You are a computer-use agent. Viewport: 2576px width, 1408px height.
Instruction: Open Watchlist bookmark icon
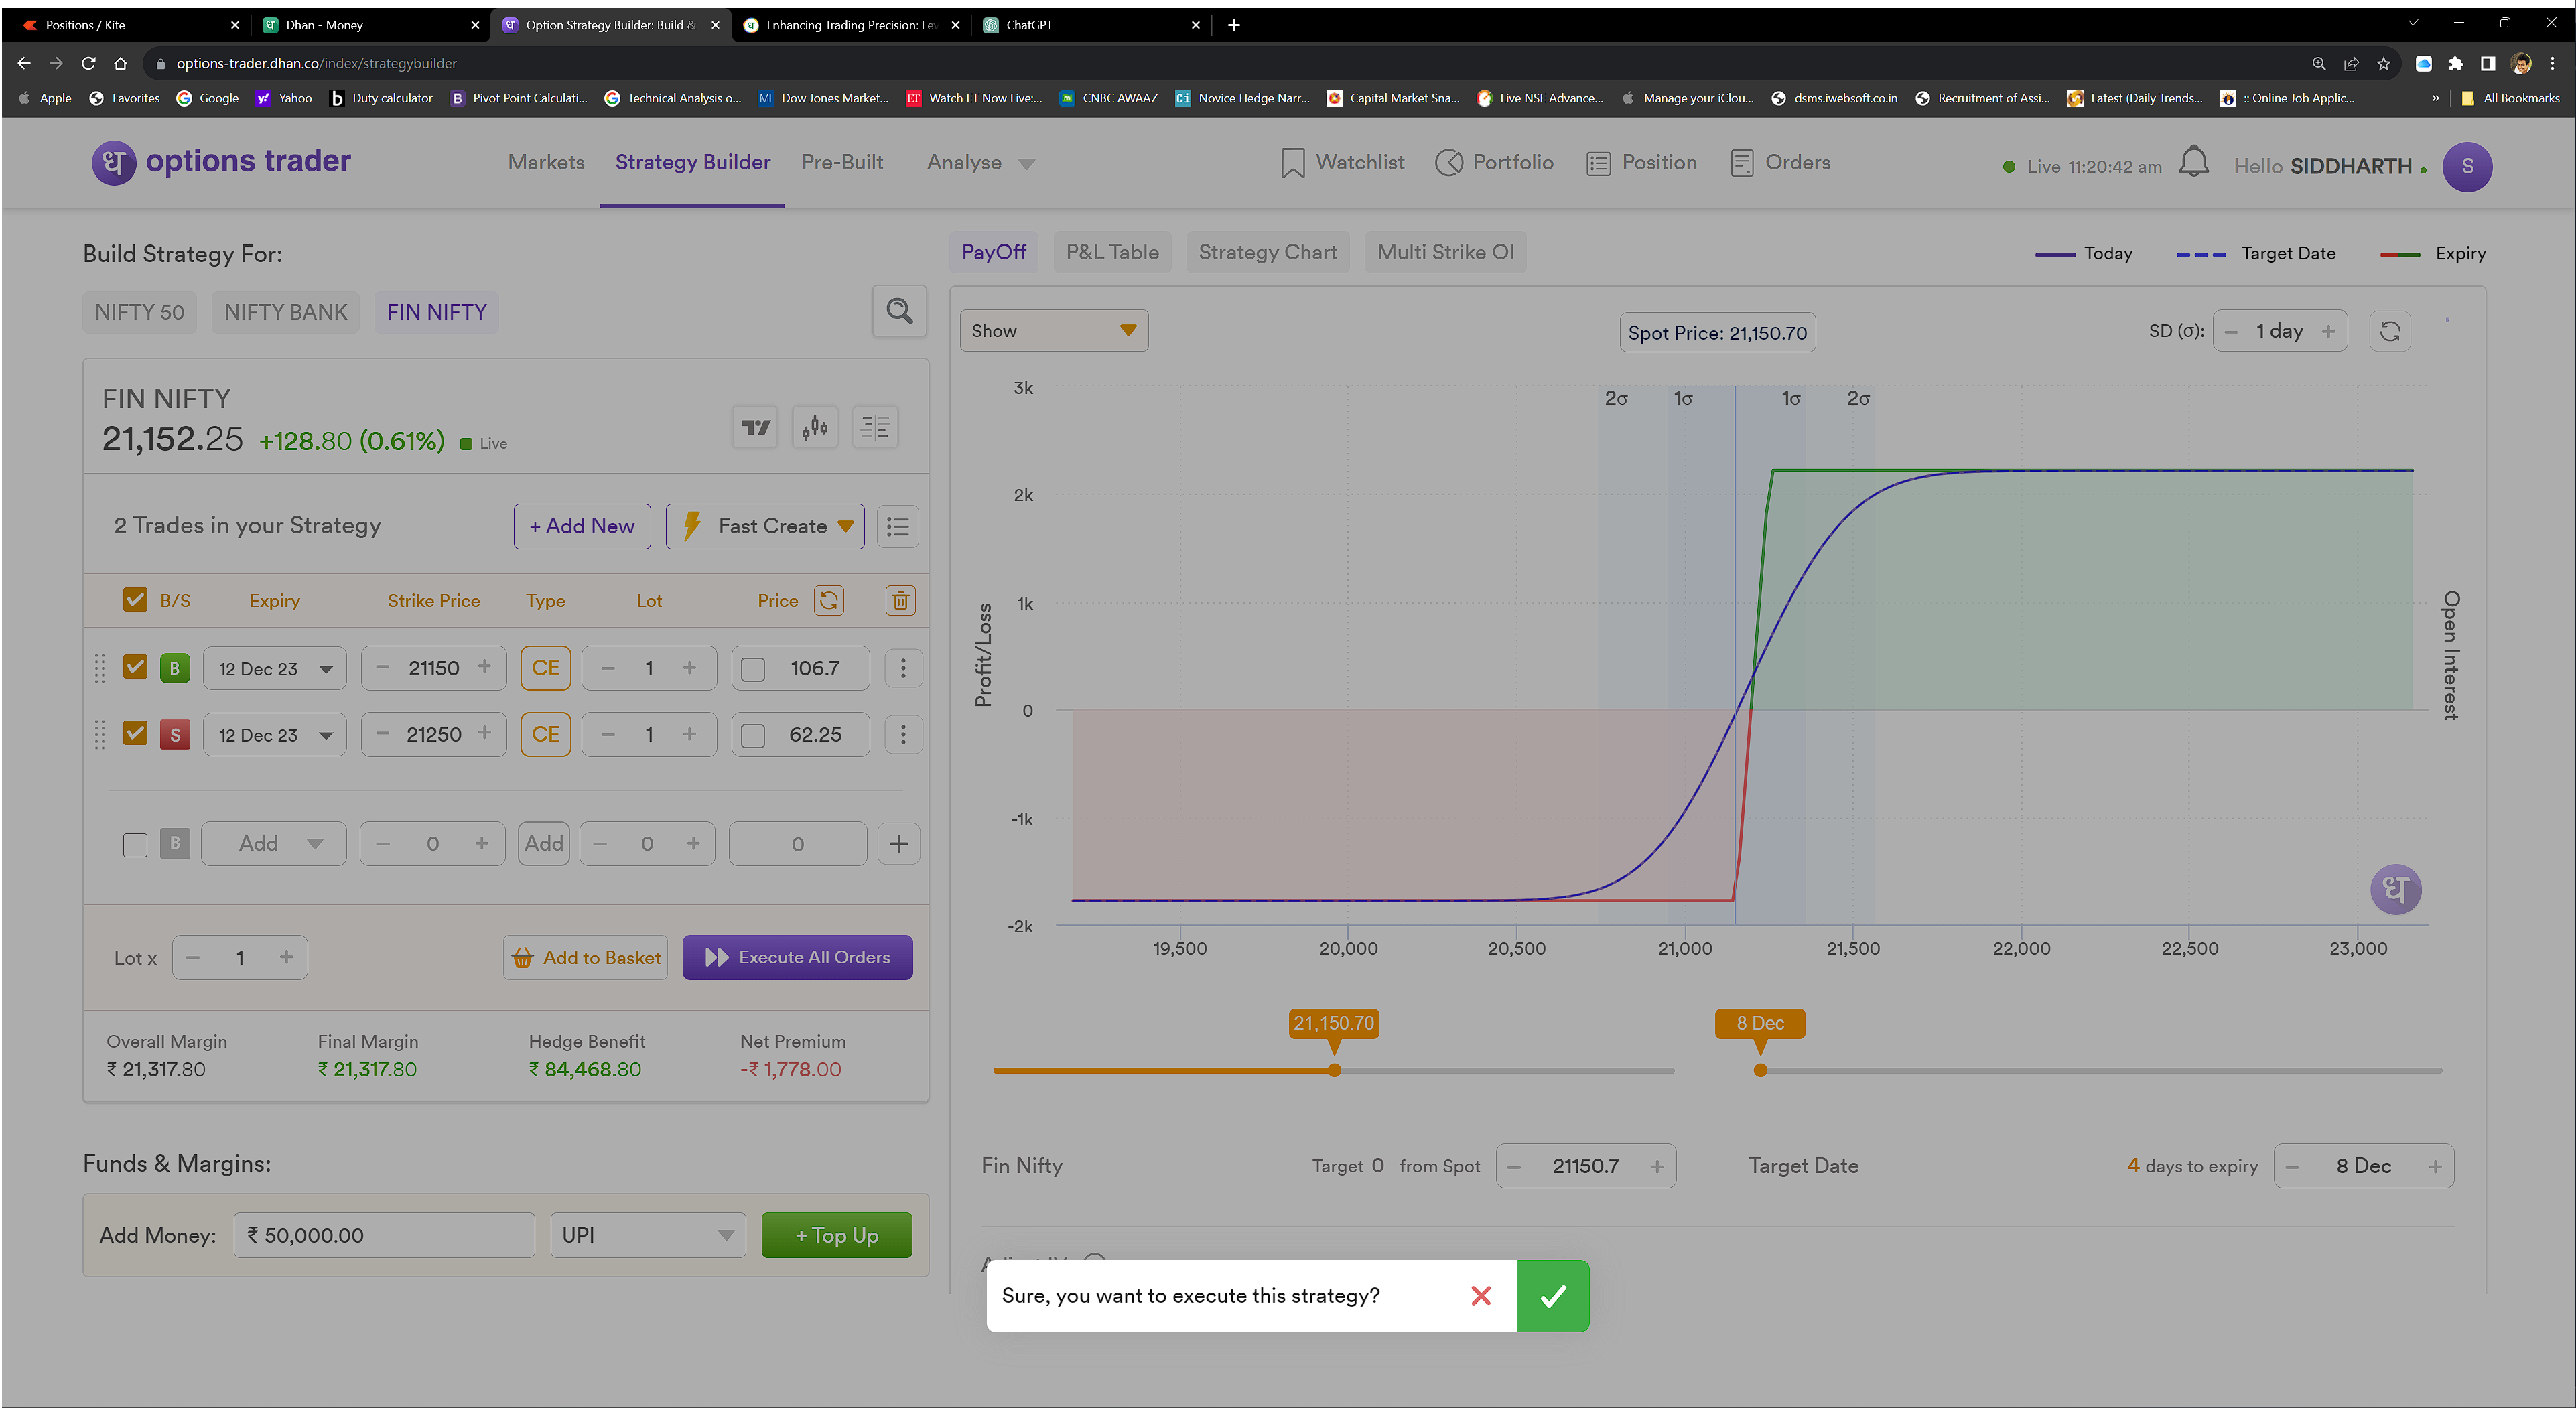(1292, 162)
